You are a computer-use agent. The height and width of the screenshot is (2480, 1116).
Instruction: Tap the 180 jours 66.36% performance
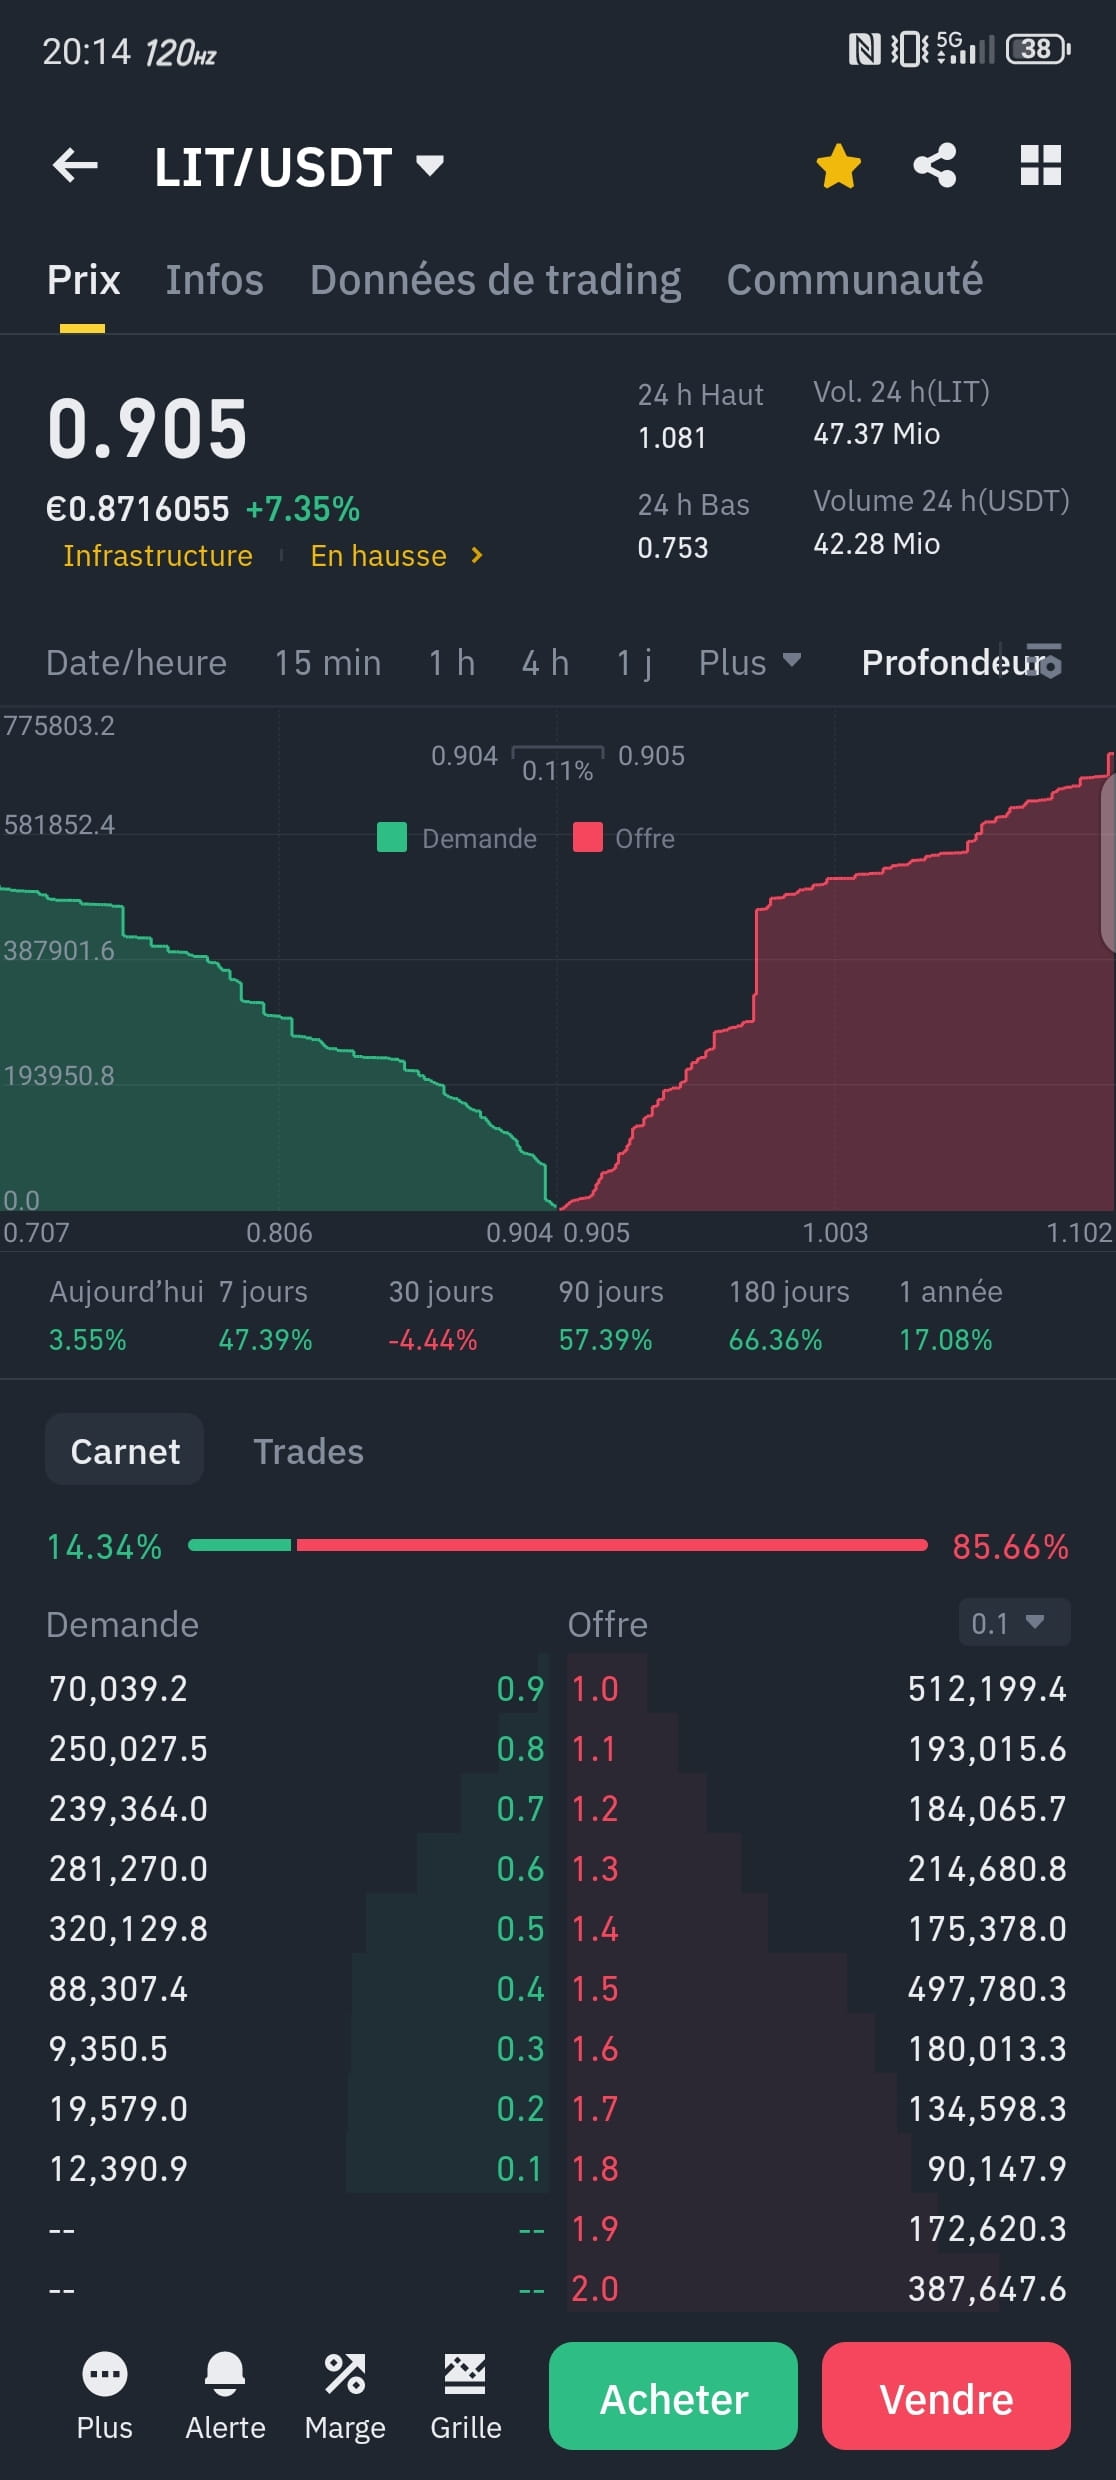788,1316
